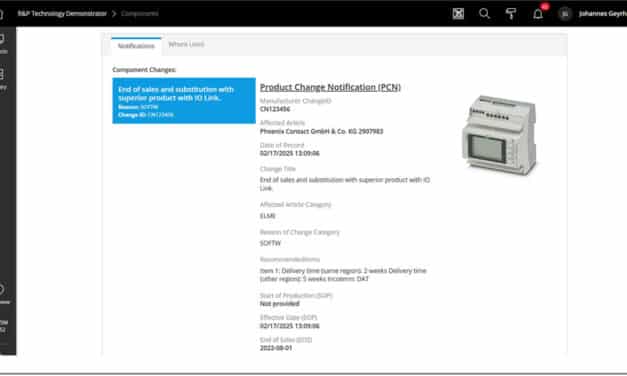Open the notification bell icon
Viewport: 627px width, 376px height.
538,14
